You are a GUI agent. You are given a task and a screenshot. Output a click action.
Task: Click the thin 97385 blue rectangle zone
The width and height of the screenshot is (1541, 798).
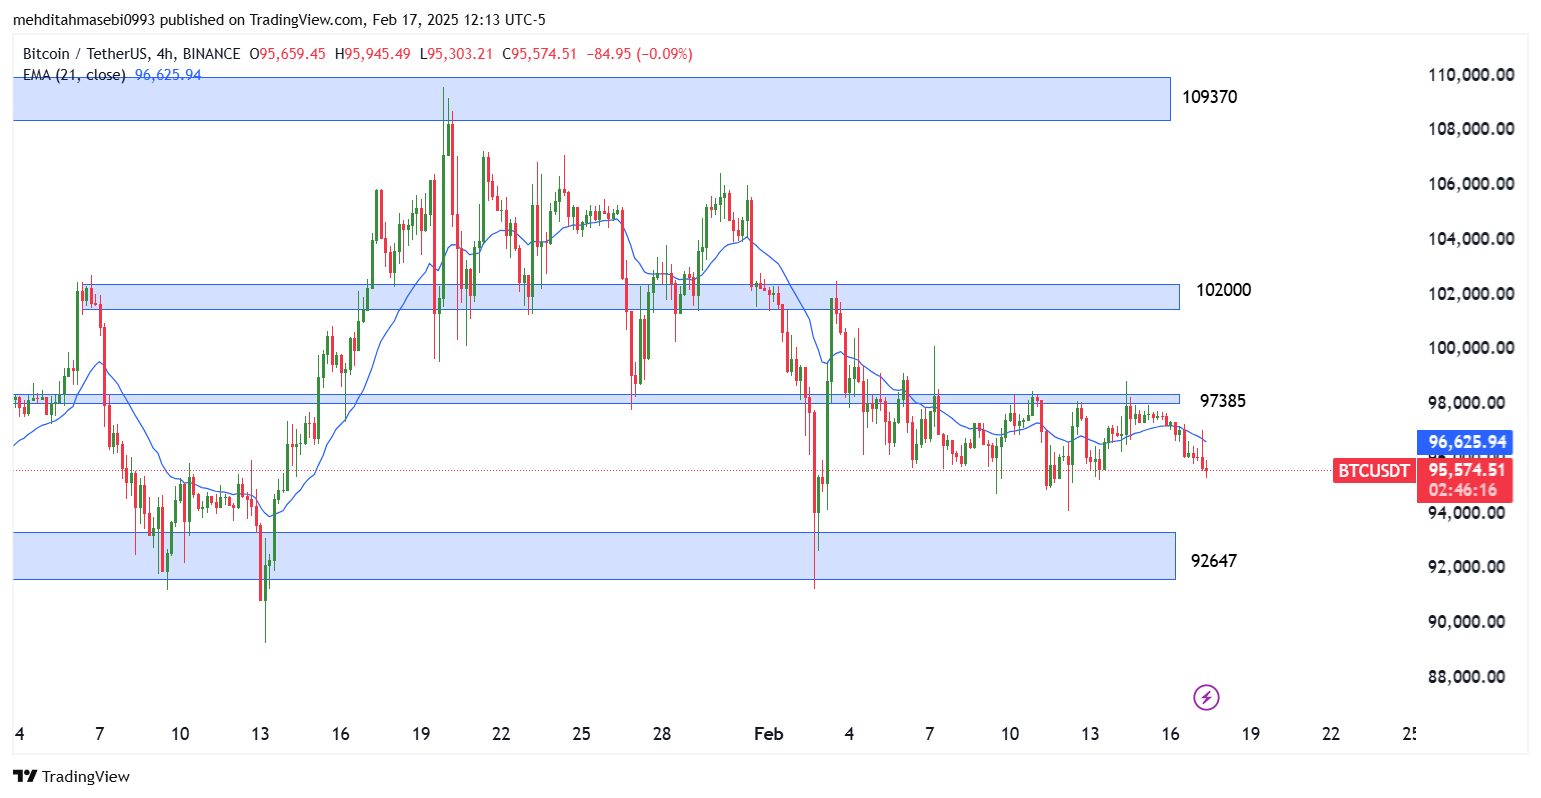[596, 398]
